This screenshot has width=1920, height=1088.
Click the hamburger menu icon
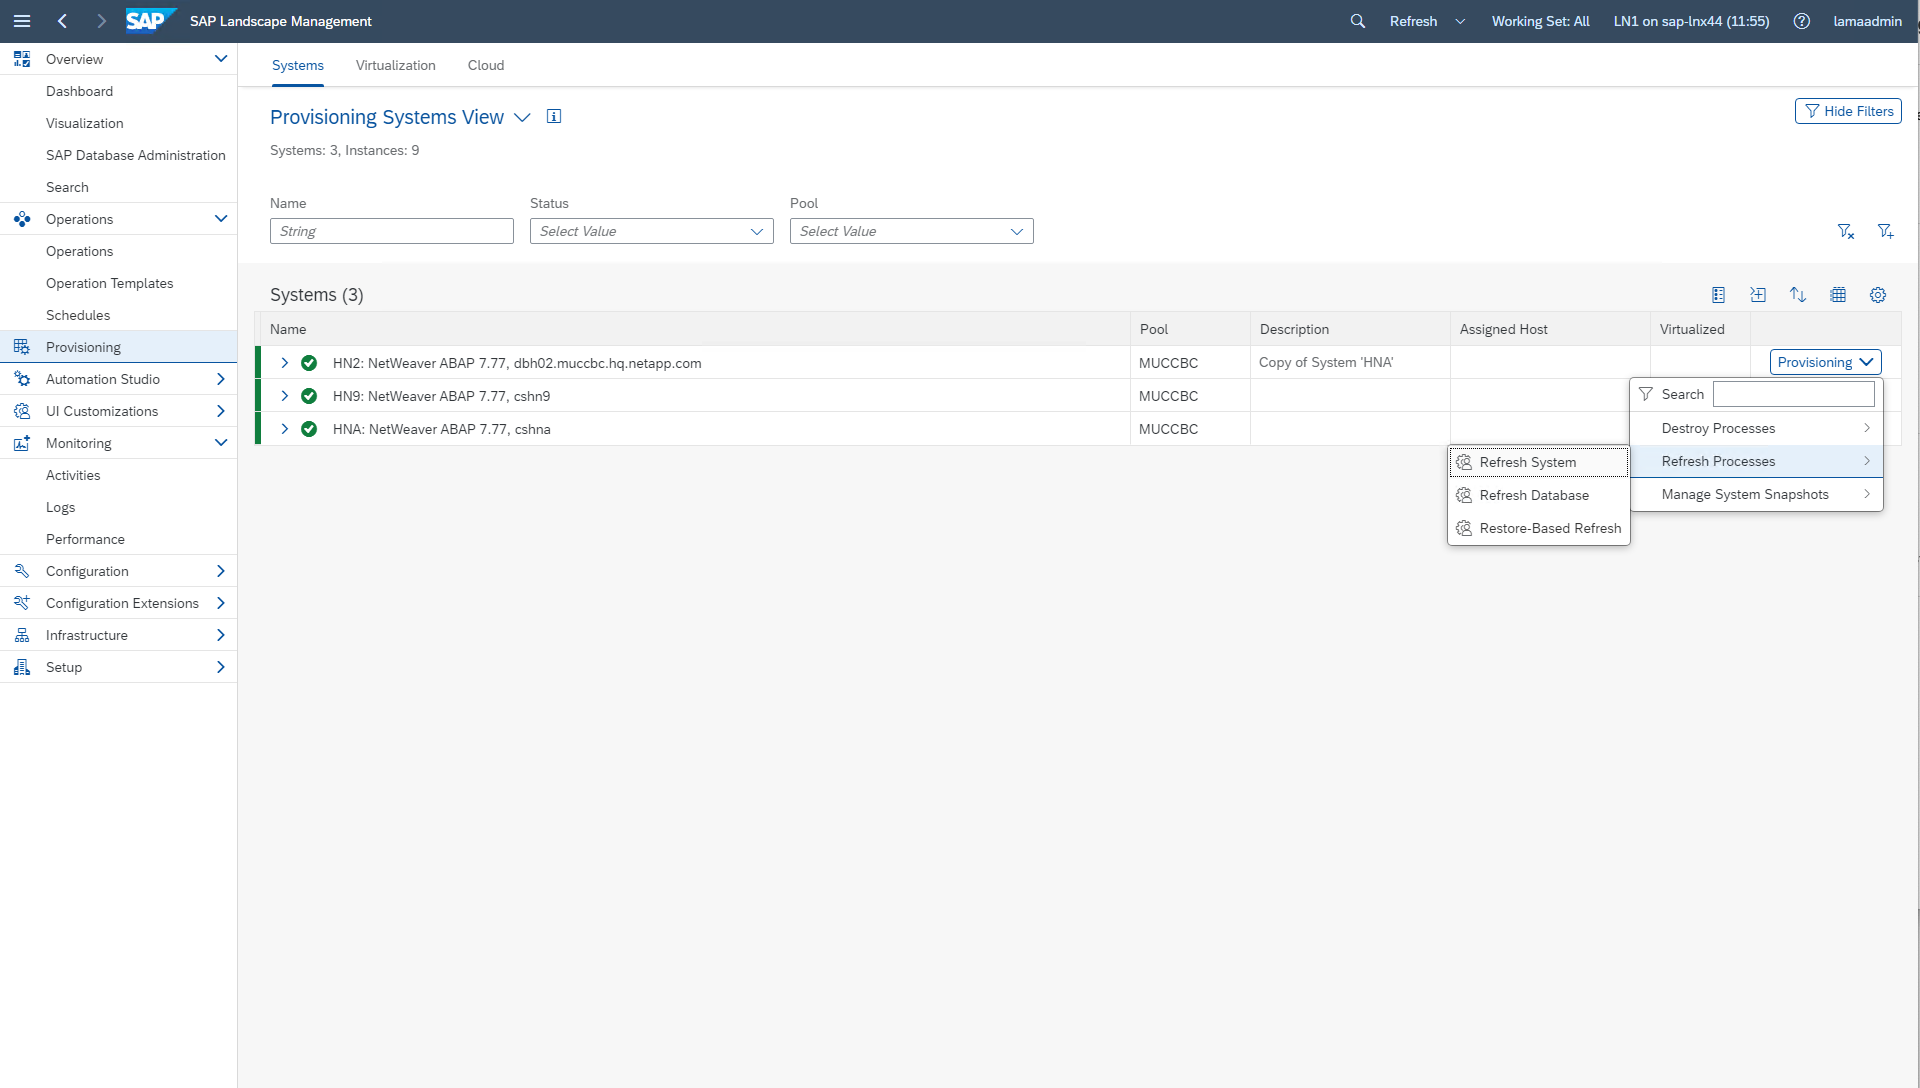[22, 21]
